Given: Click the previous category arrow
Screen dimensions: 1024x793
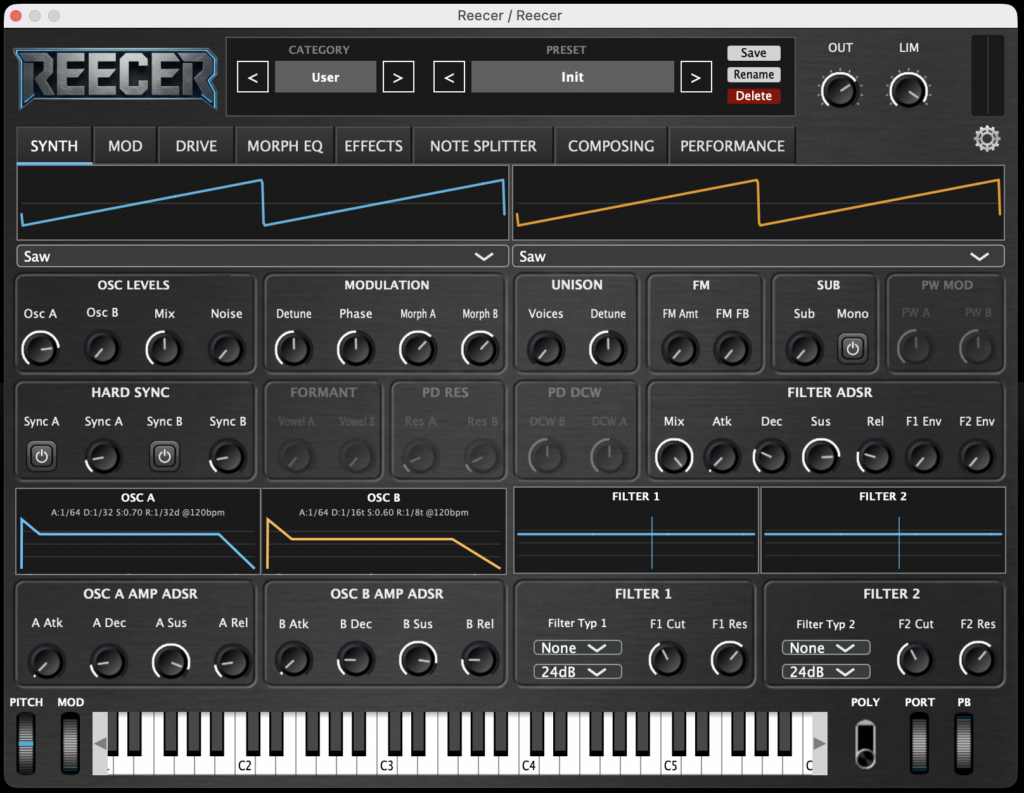Looking at the screenshot, I should pos(253,77).
